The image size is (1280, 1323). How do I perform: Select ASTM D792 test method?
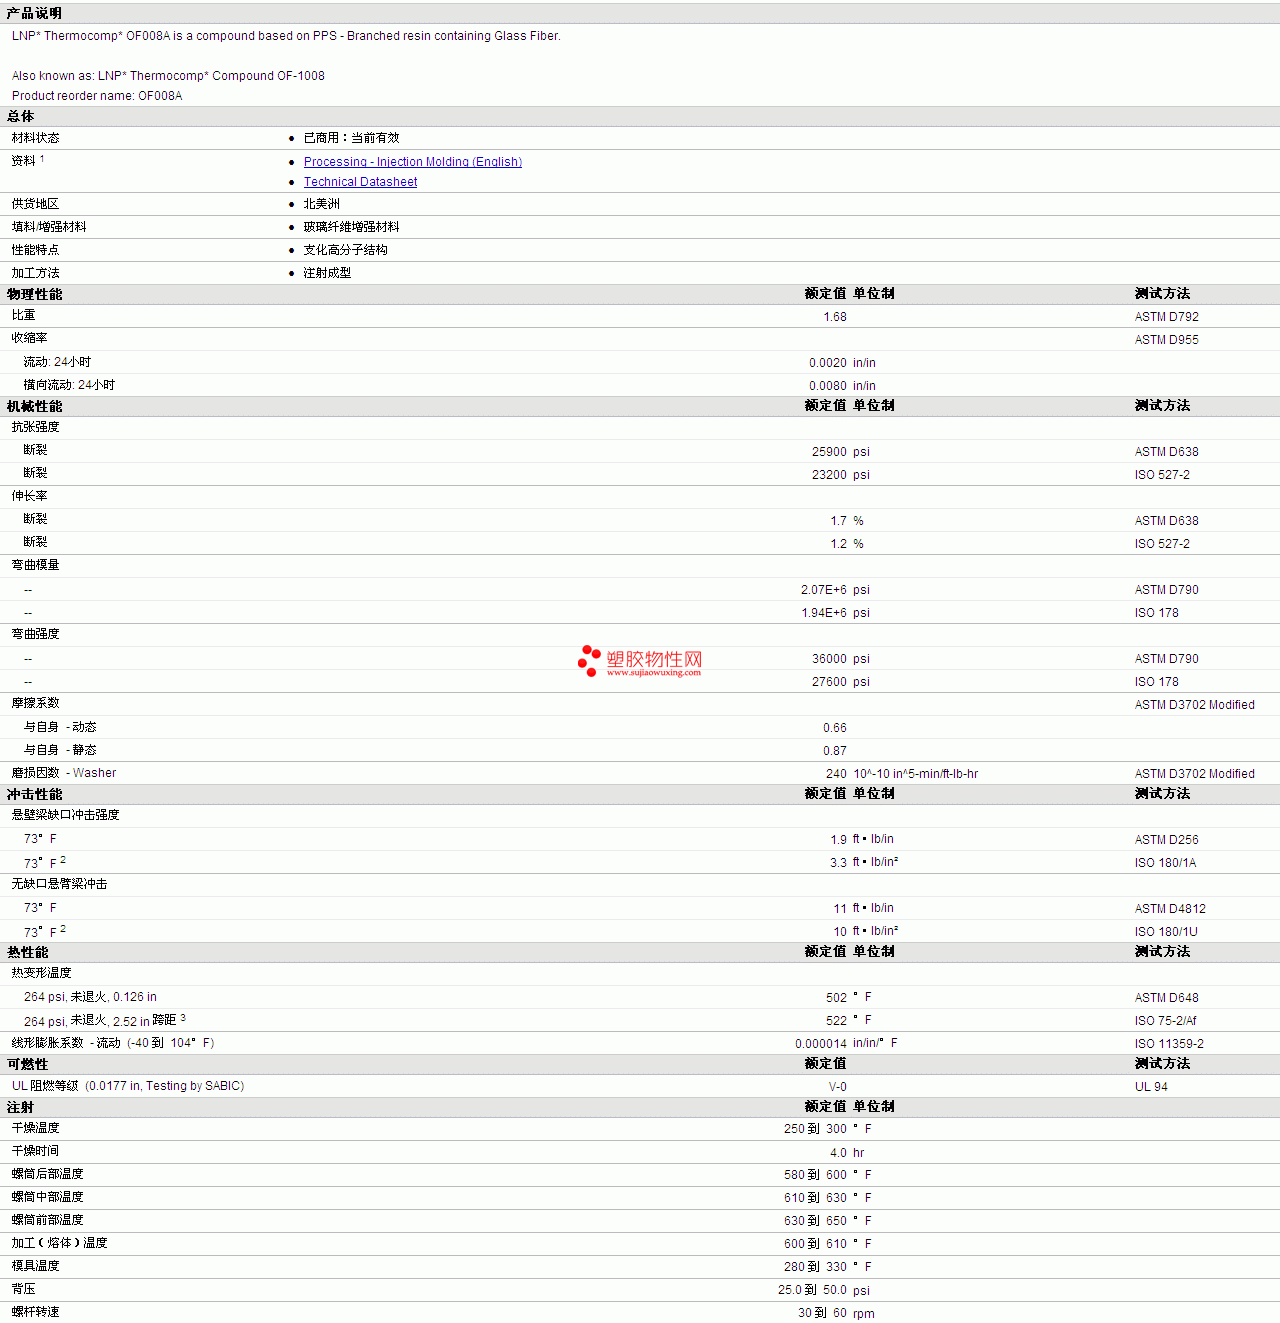pyautogui.click(x=1166, y=317)
